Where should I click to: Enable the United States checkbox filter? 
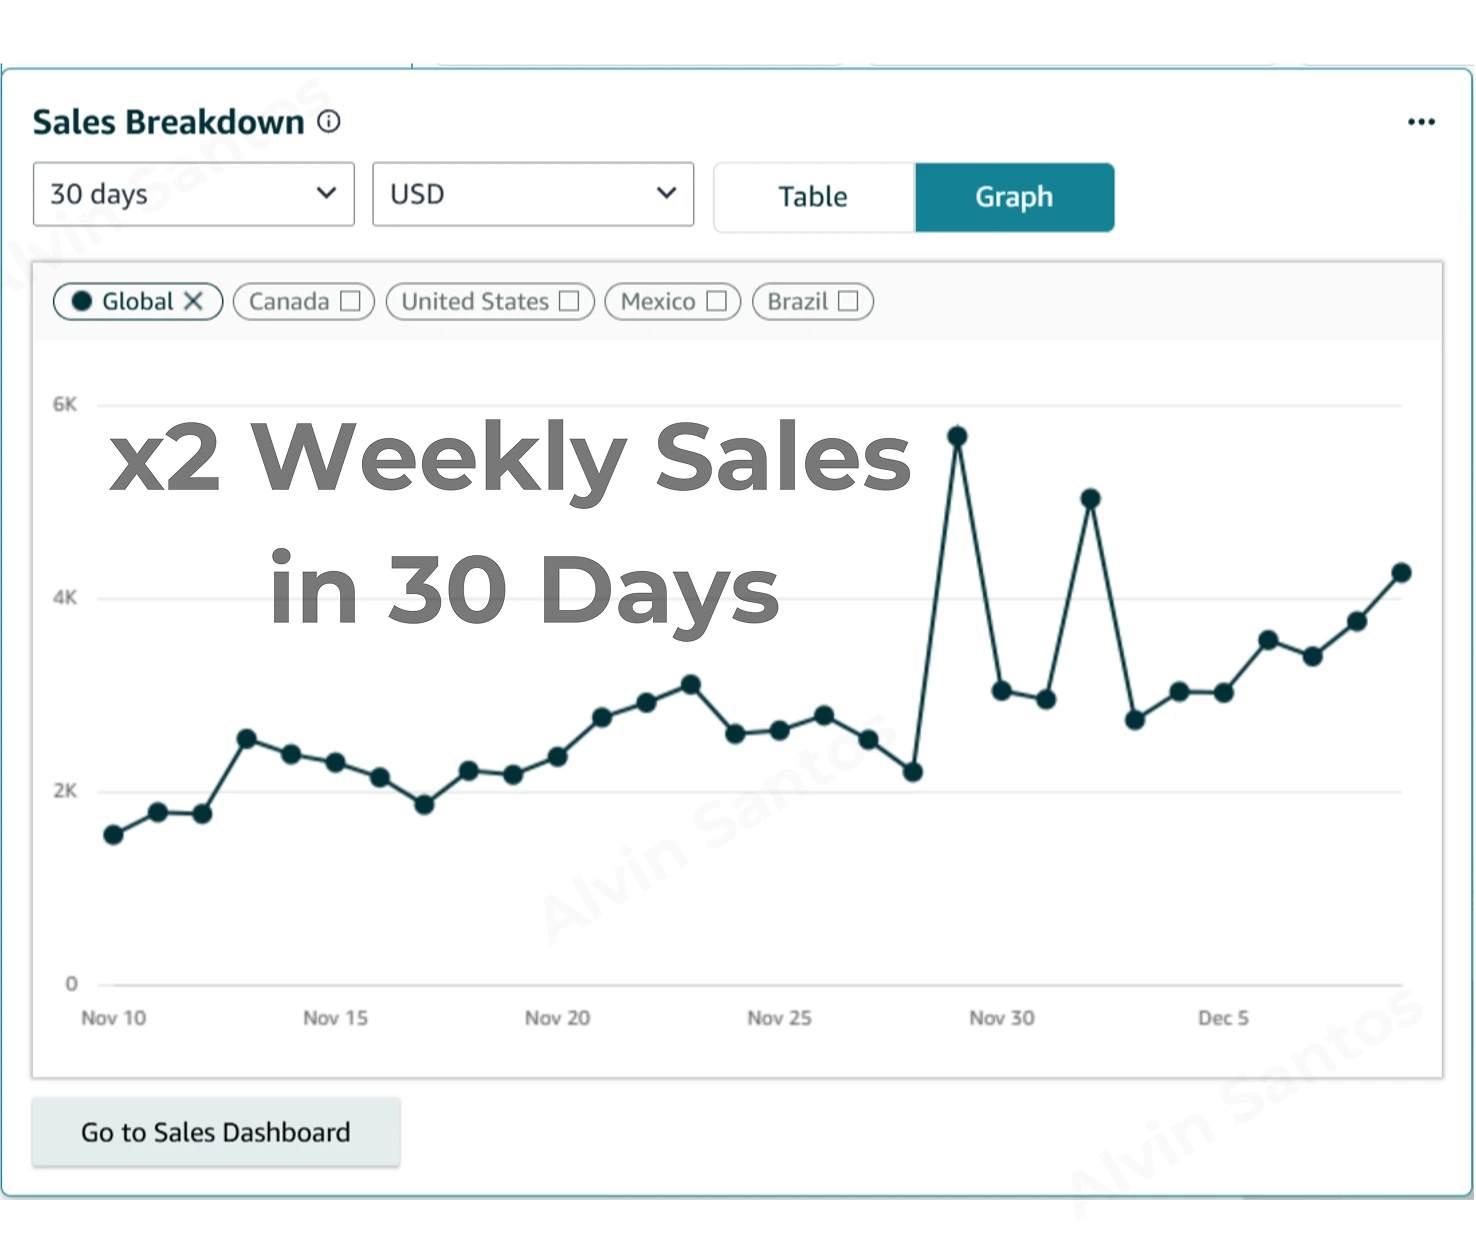pyautogui.click(x=569, y=301)
